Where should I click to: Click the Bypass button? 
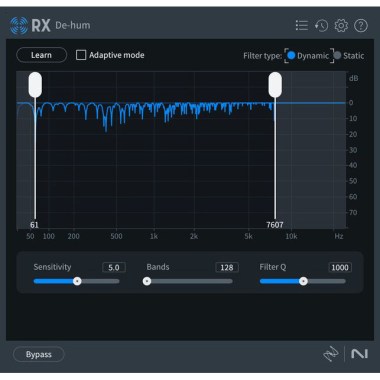(x=39, y=354)
